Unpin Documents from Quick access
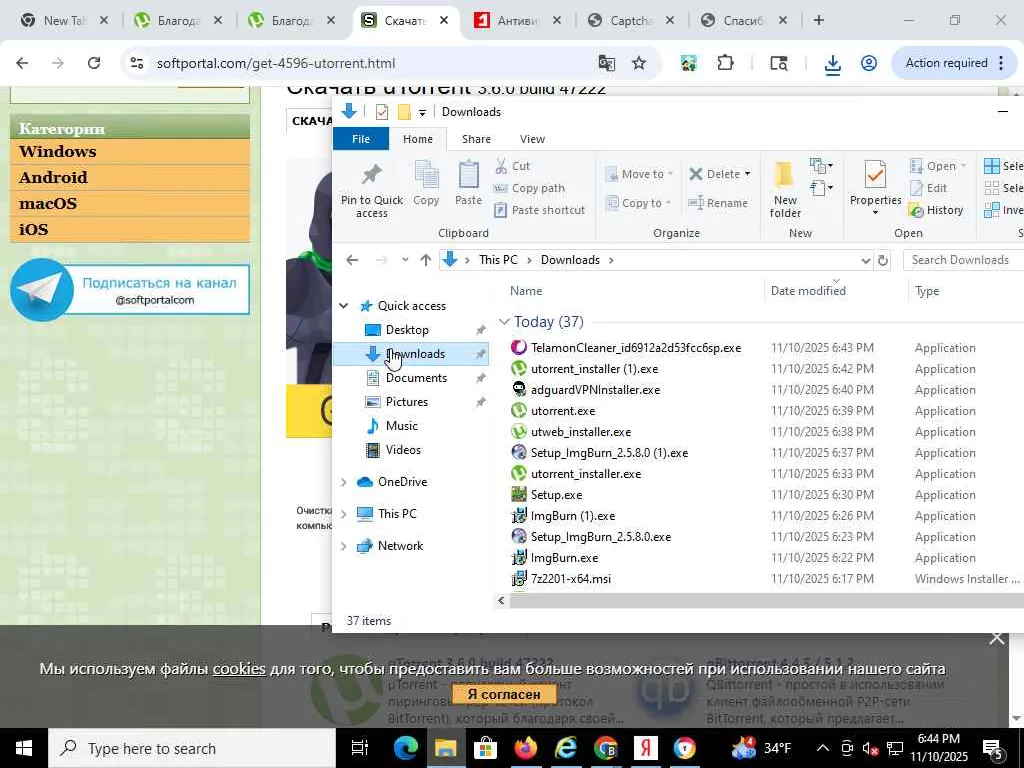This screenshot has width=1024, height=768. [x=481, y=378]
